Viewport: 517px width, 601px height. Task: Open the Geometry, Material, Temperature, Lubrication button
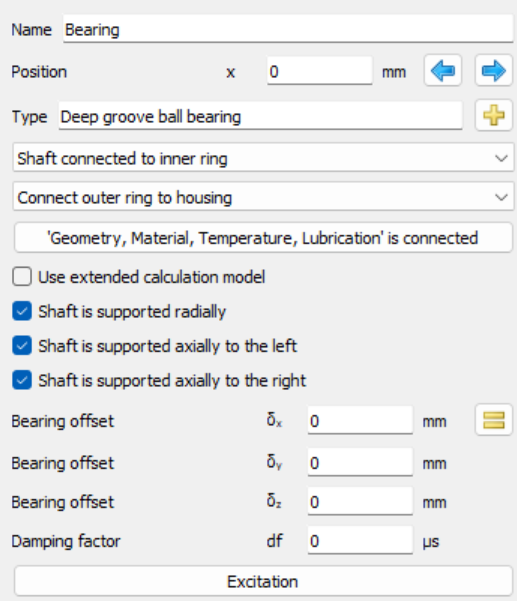263,238
